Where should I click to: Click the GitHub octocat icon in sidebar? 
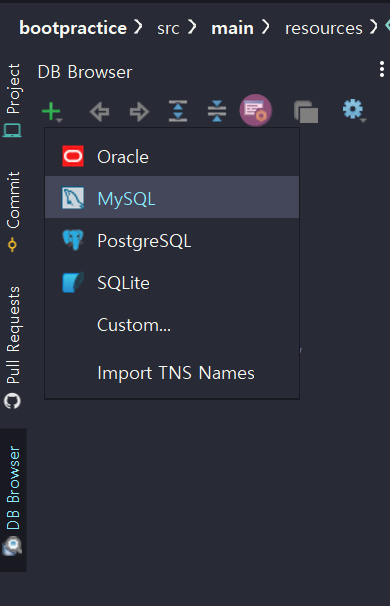point(12,401)
